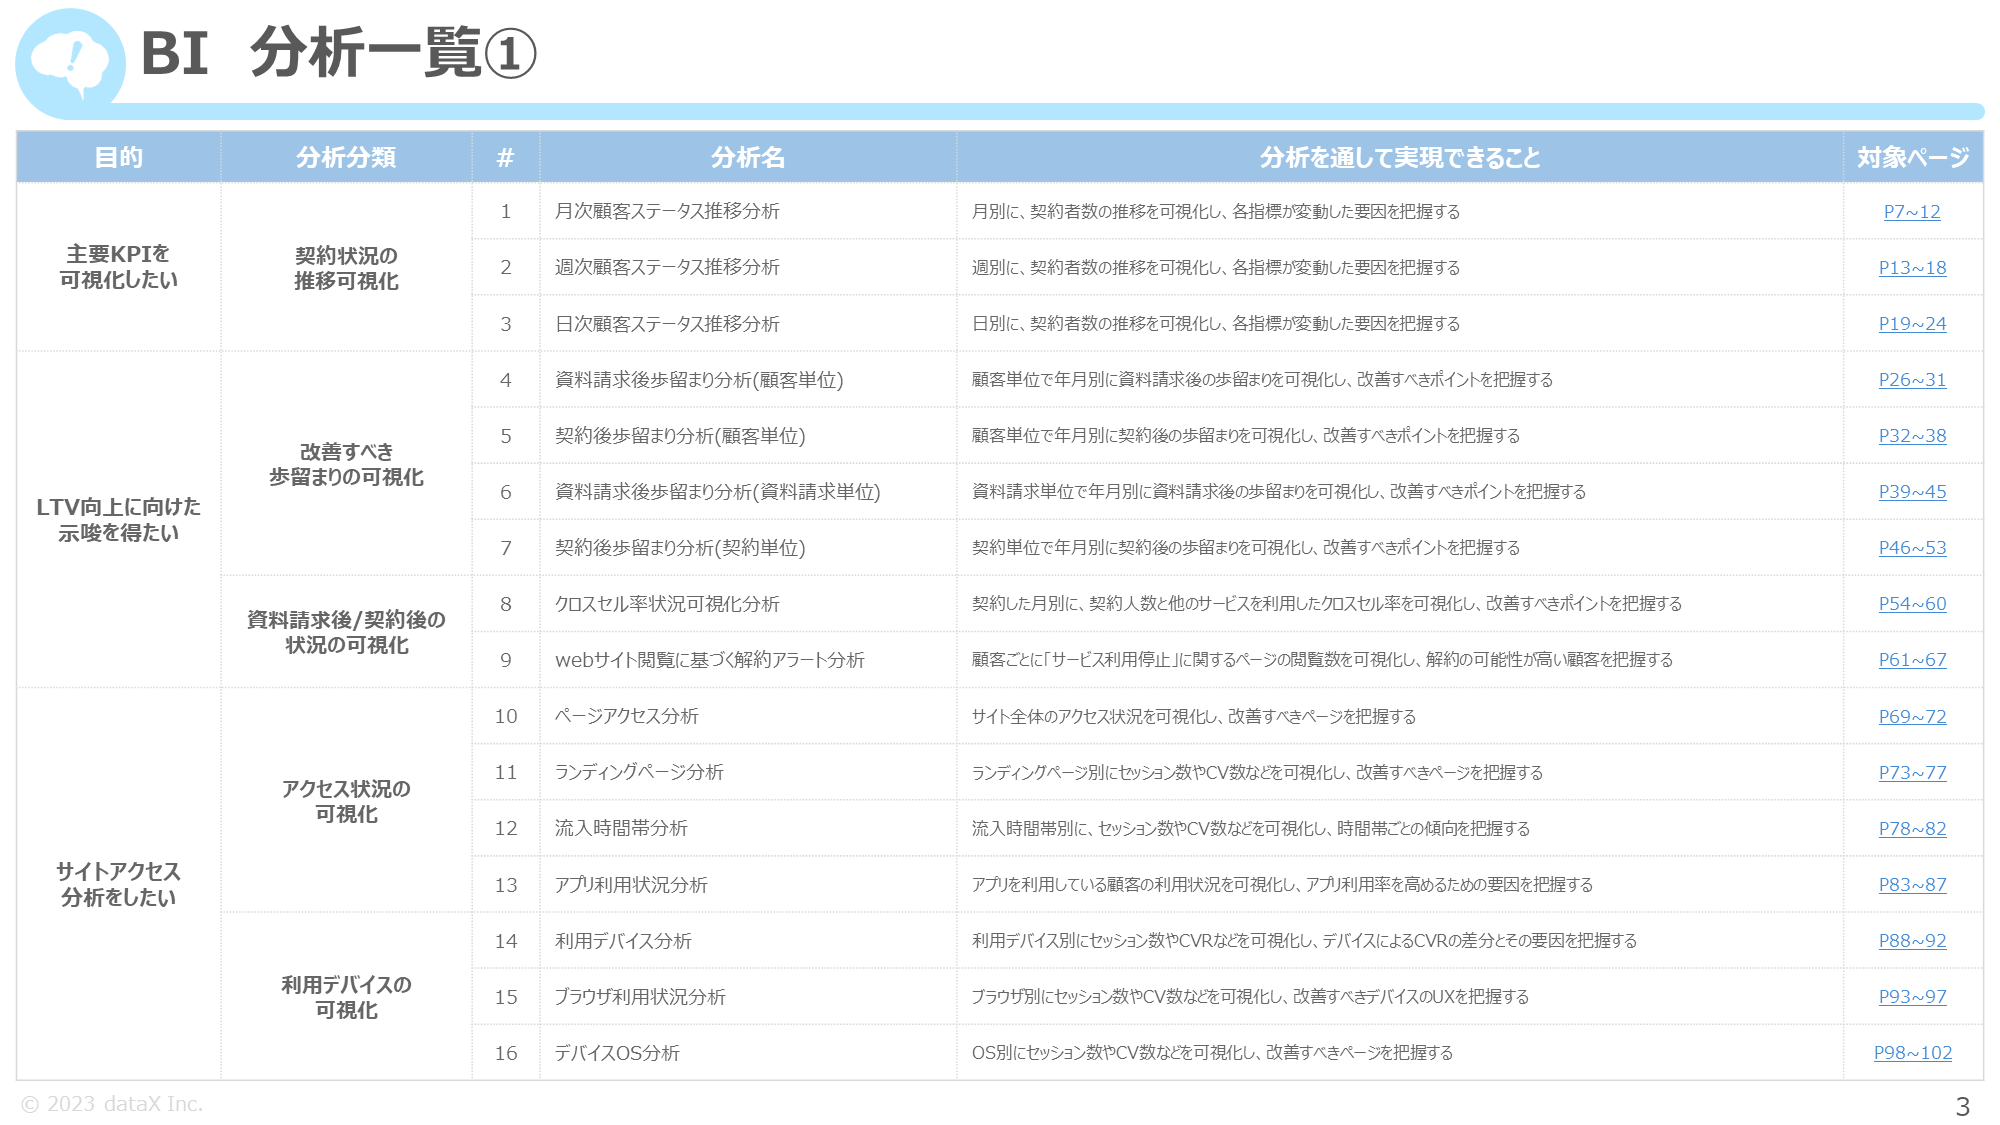This screenshot has height=1125, width=2000.
Task: Select the description for monthly status analysis row 1
Action: [x=1216, y=212]
